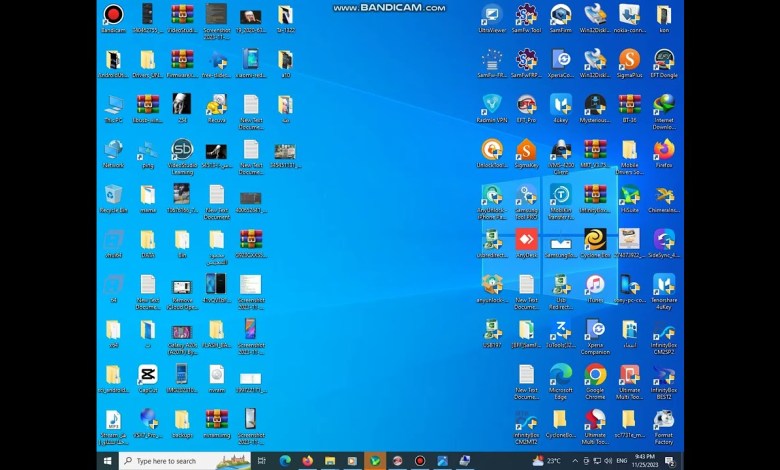Select the 'backup' folder

pos(182,424)
